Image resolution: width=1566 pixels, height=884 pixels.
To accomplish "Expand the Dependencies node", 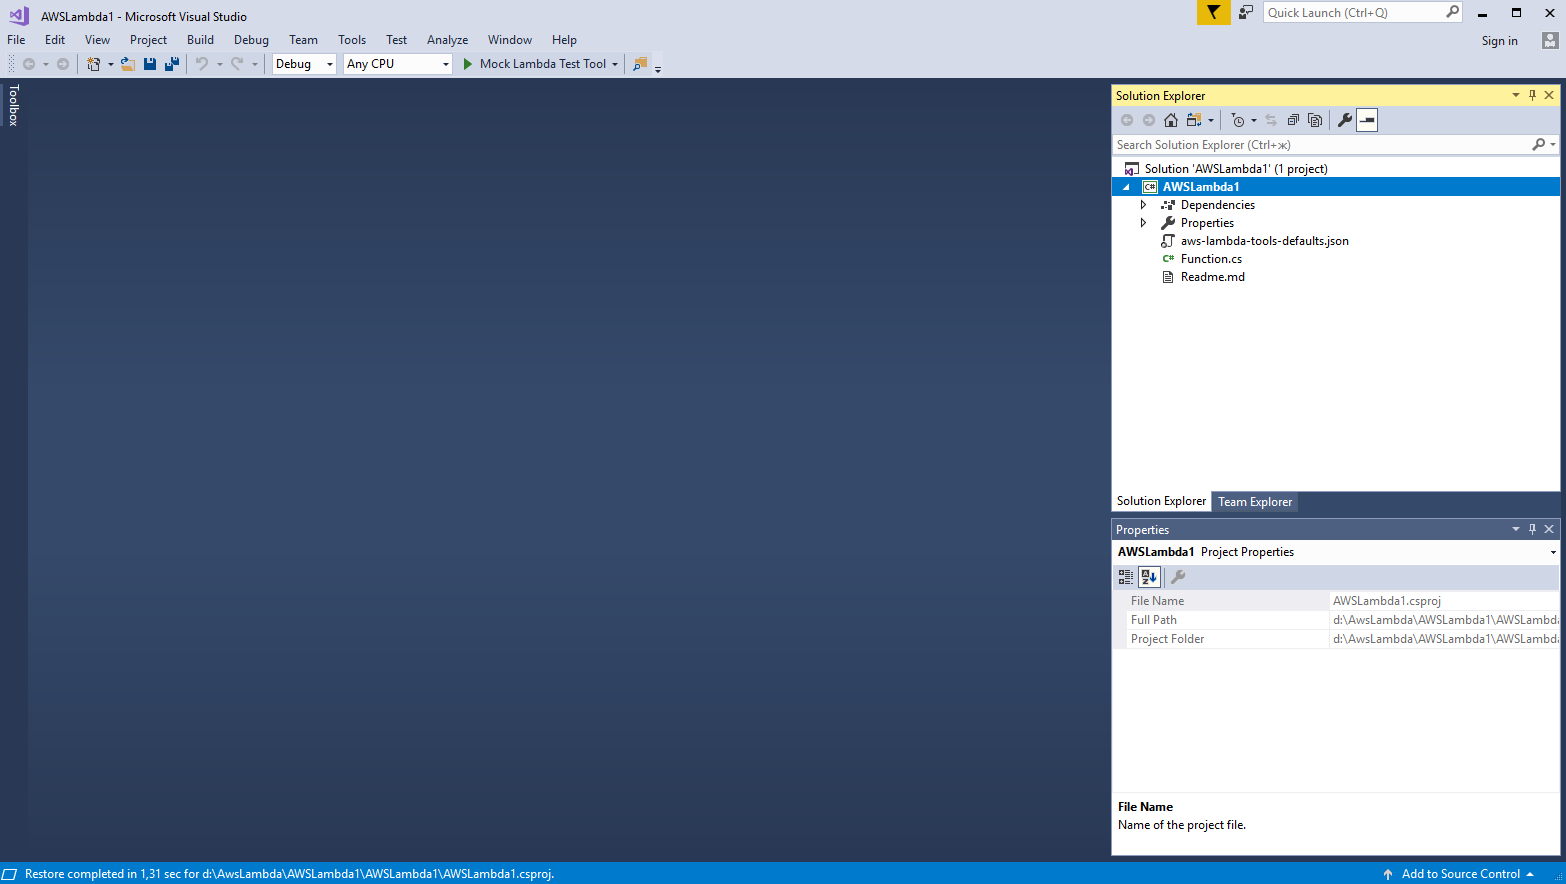I will [x=1143, y=205].
